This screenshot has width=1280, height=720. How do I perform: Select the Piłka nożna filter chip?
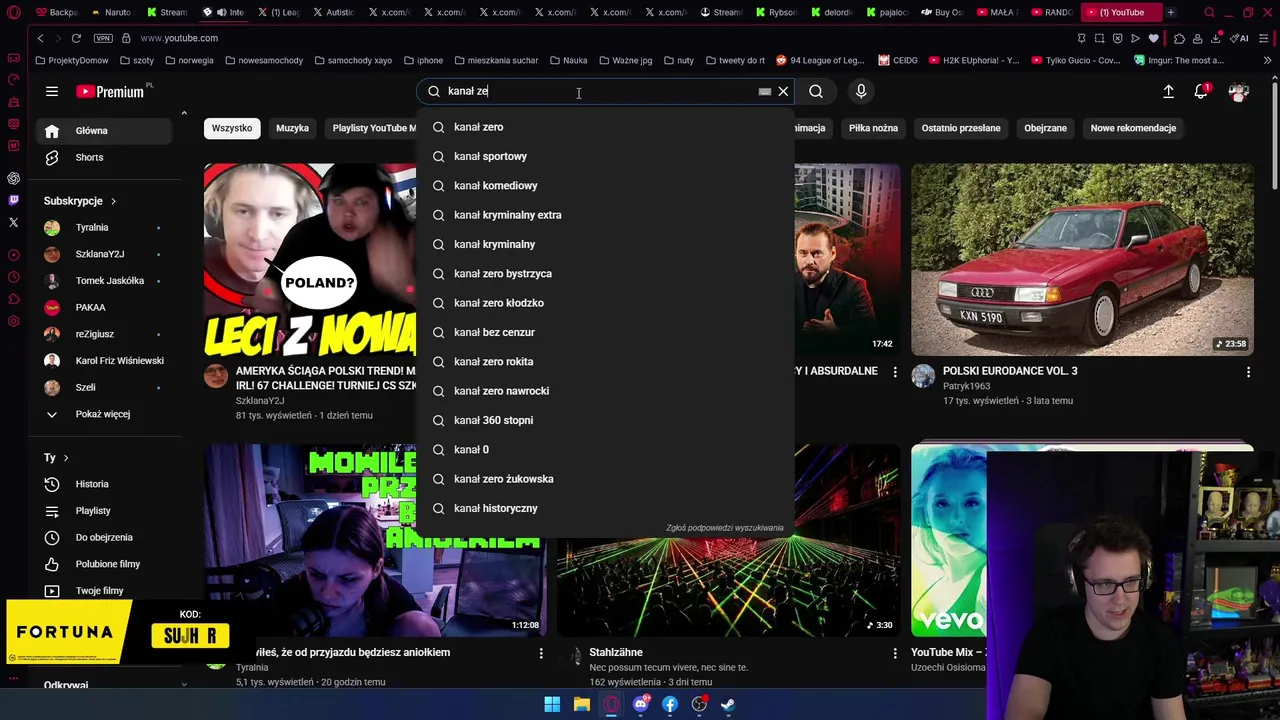coord(873,128)
